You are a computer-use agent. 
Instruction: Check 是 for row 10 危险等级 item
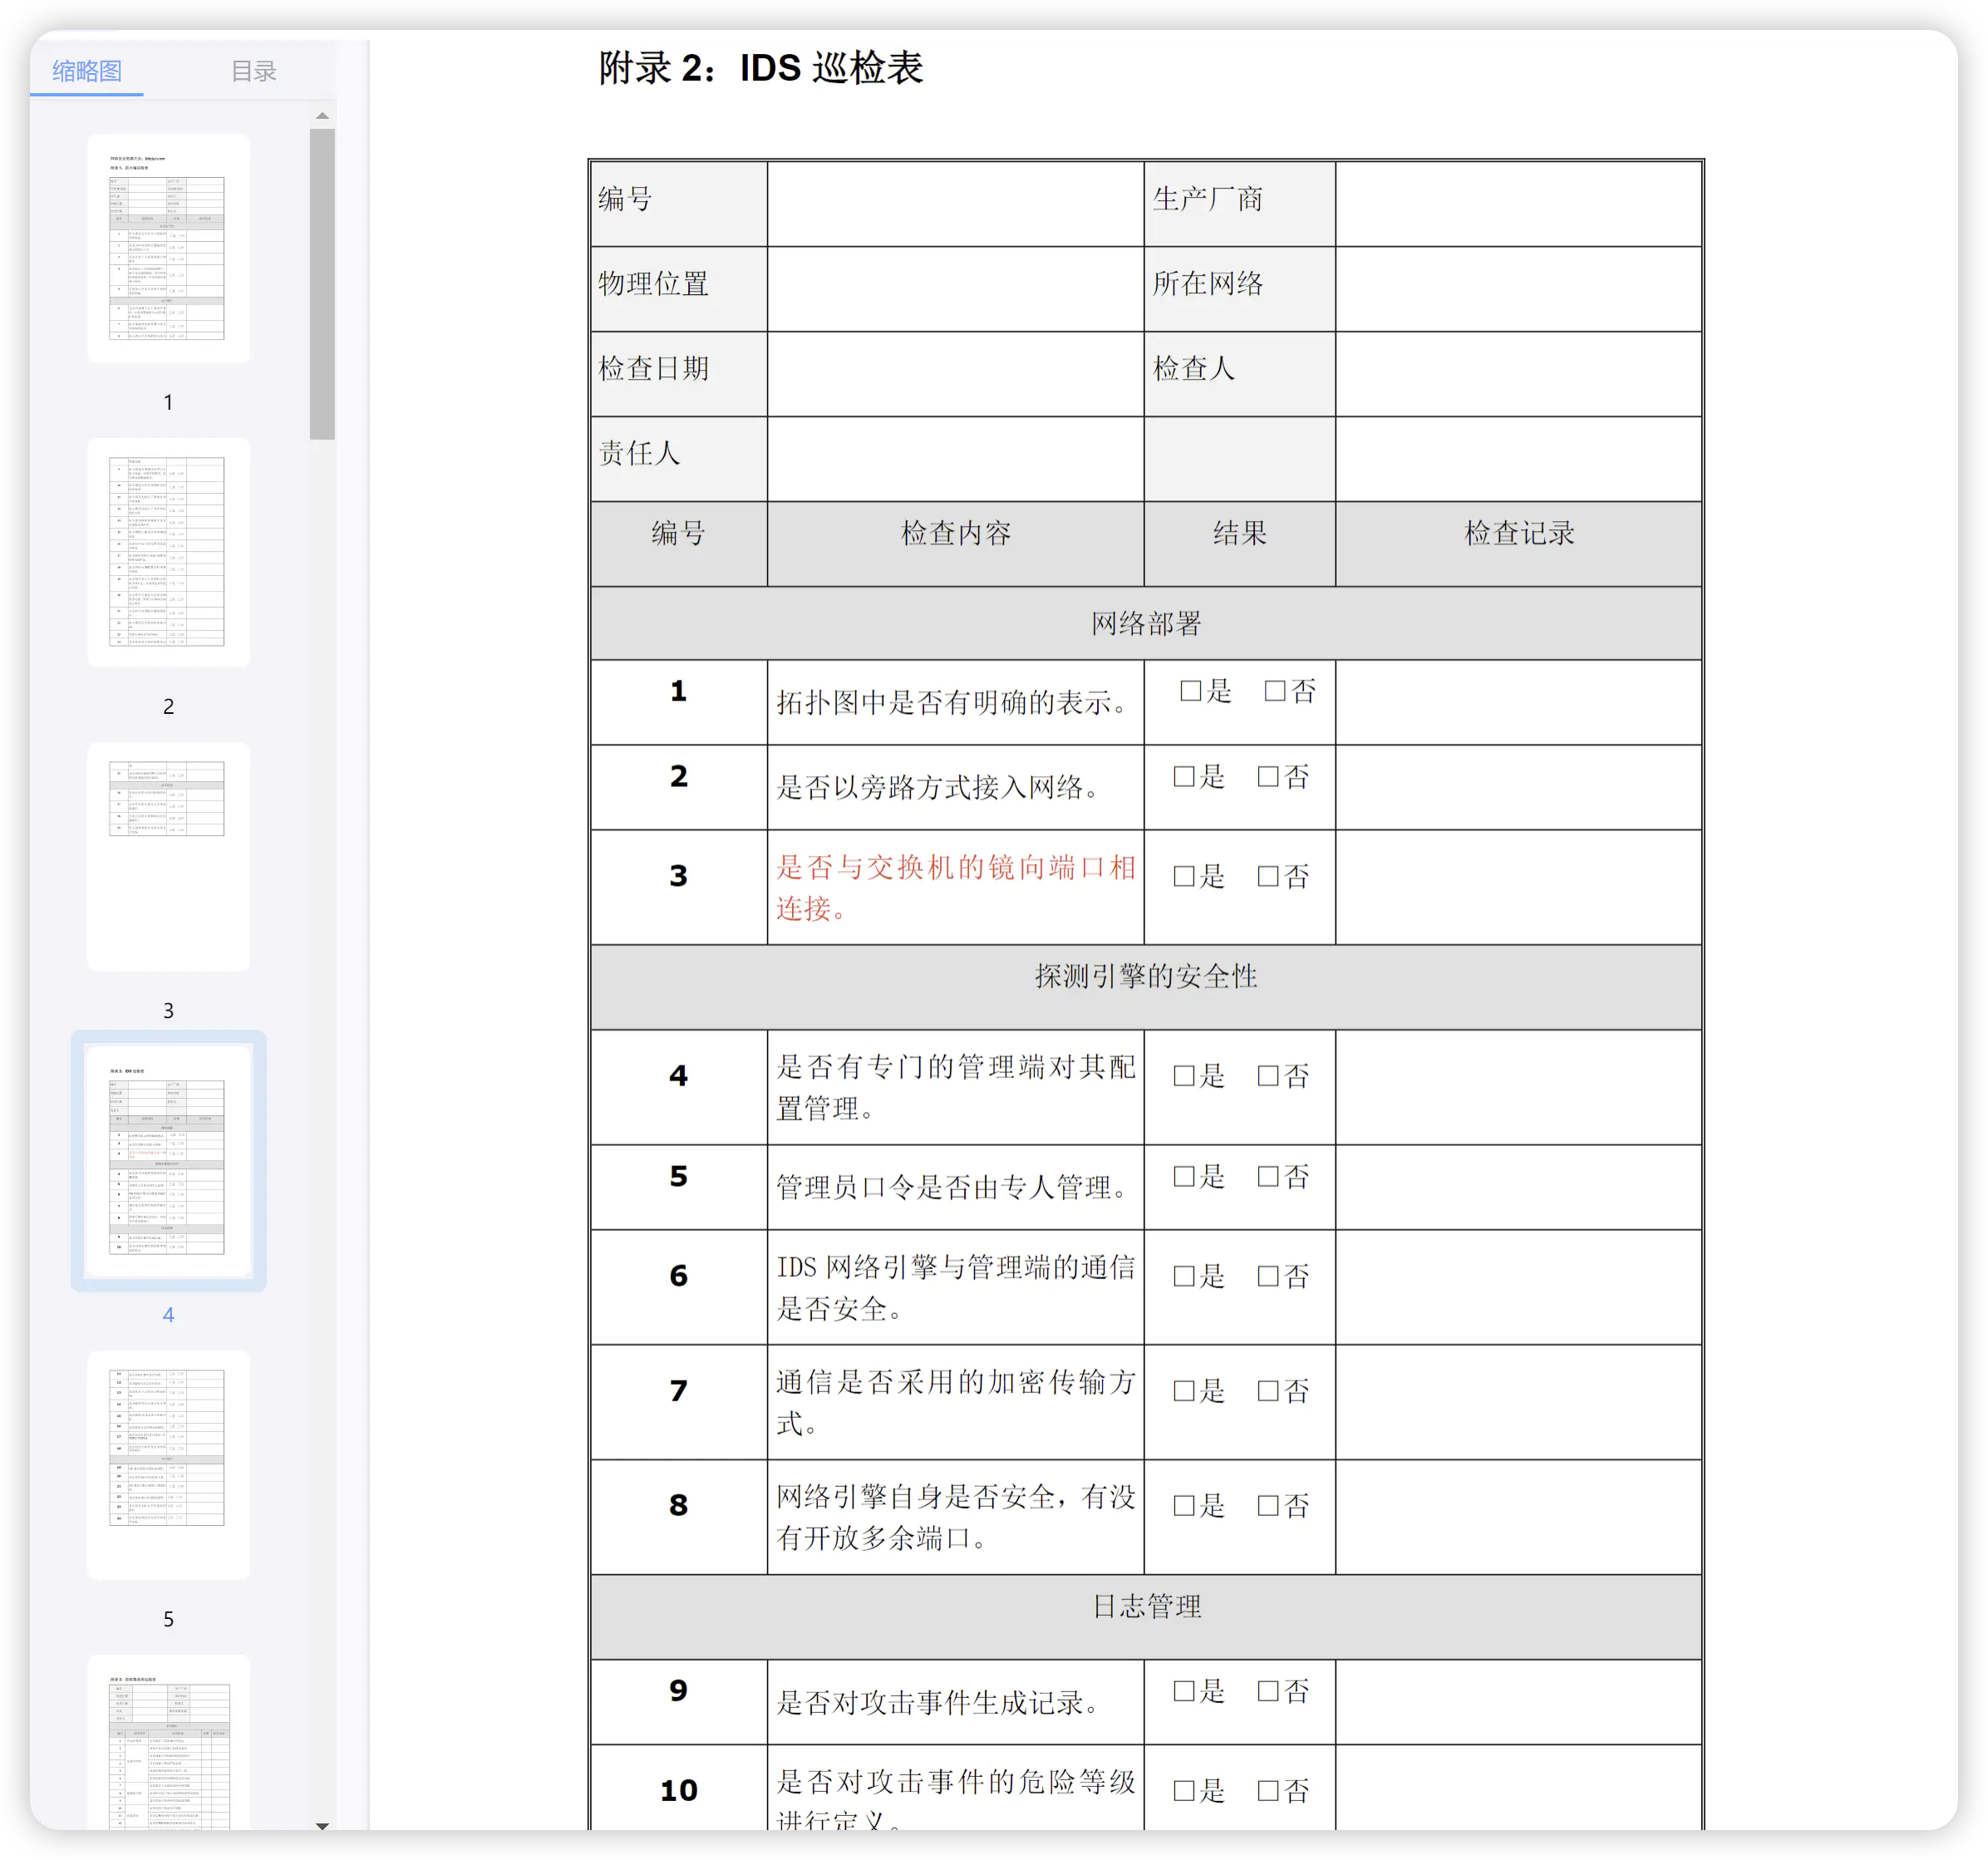click(x=1184, y=1791)
